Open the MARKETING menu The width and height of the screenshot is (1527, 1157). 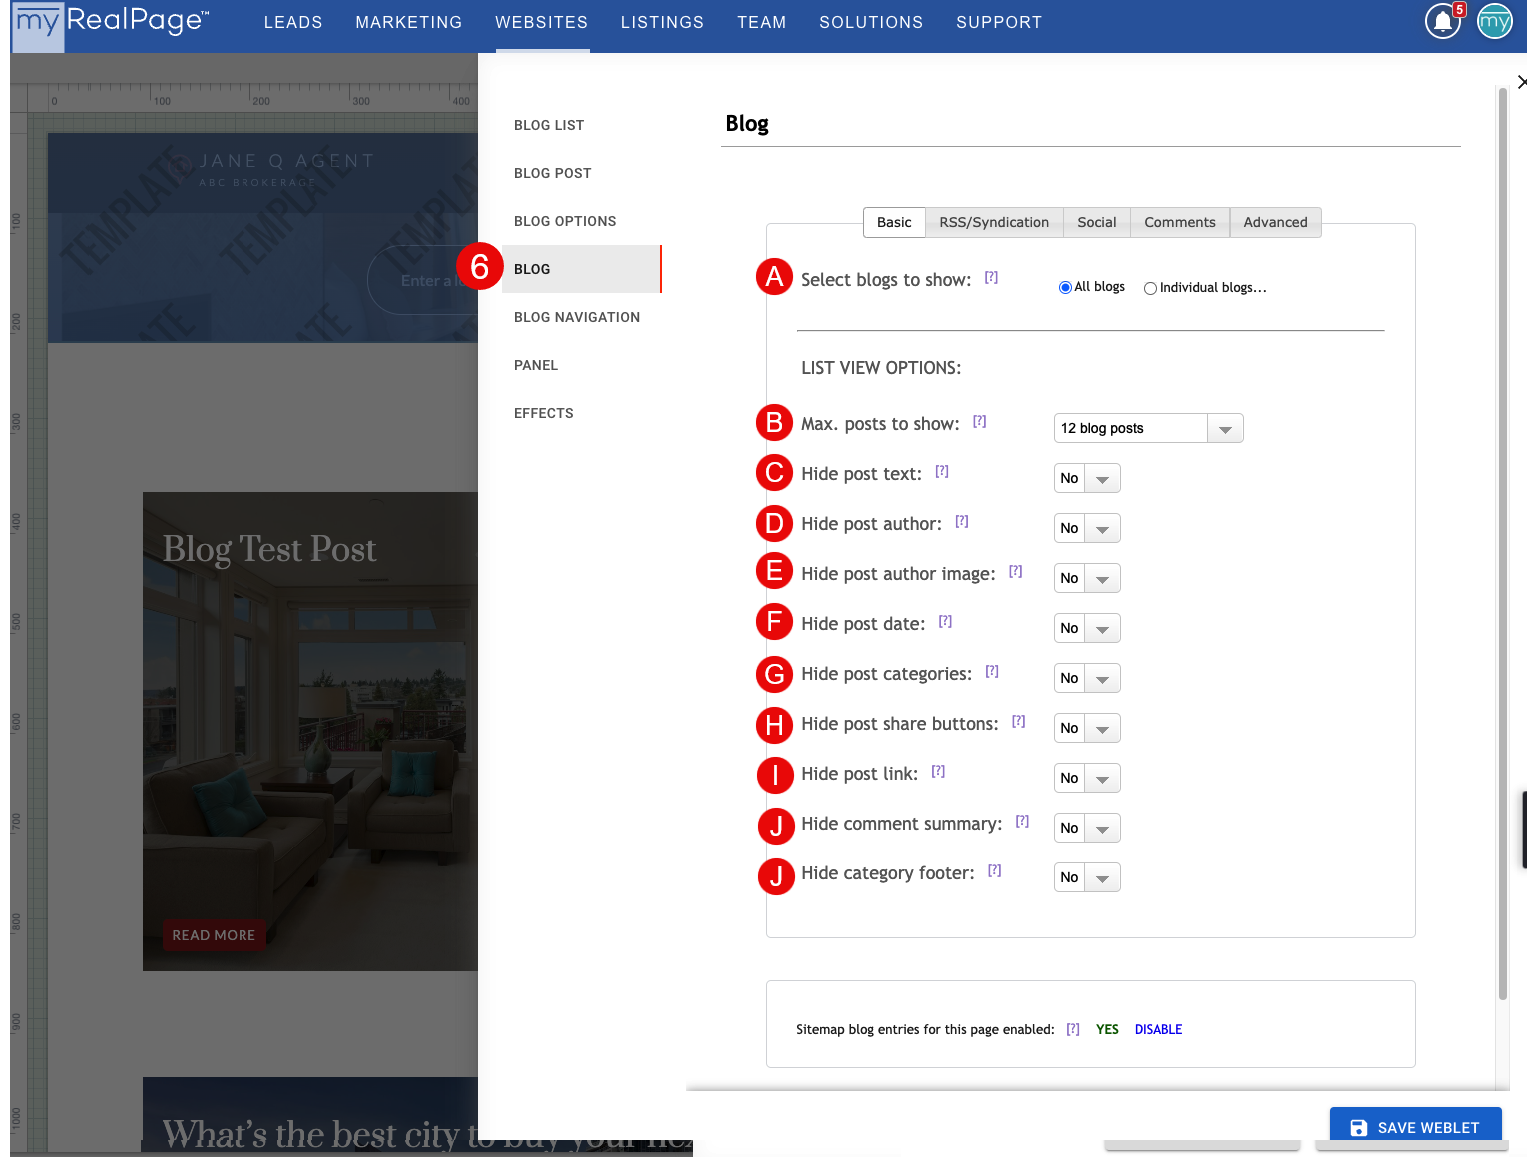(x=409, y=22)
